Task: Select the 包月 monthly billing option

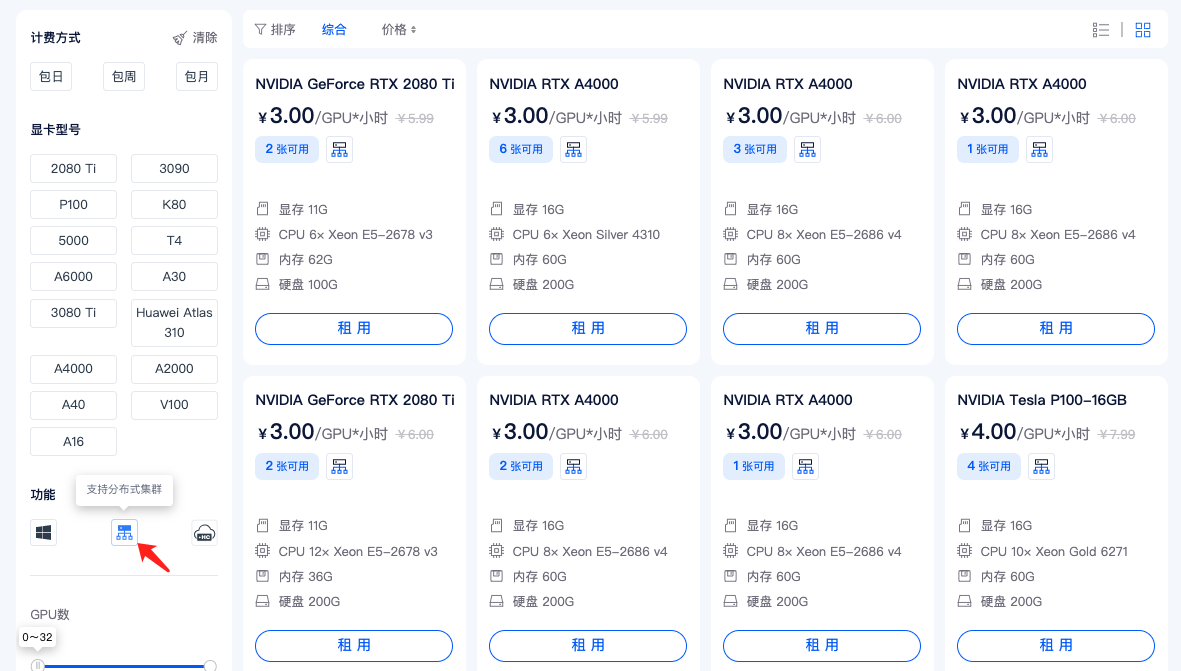Action: pyautogui.click(x=197, y=76)
